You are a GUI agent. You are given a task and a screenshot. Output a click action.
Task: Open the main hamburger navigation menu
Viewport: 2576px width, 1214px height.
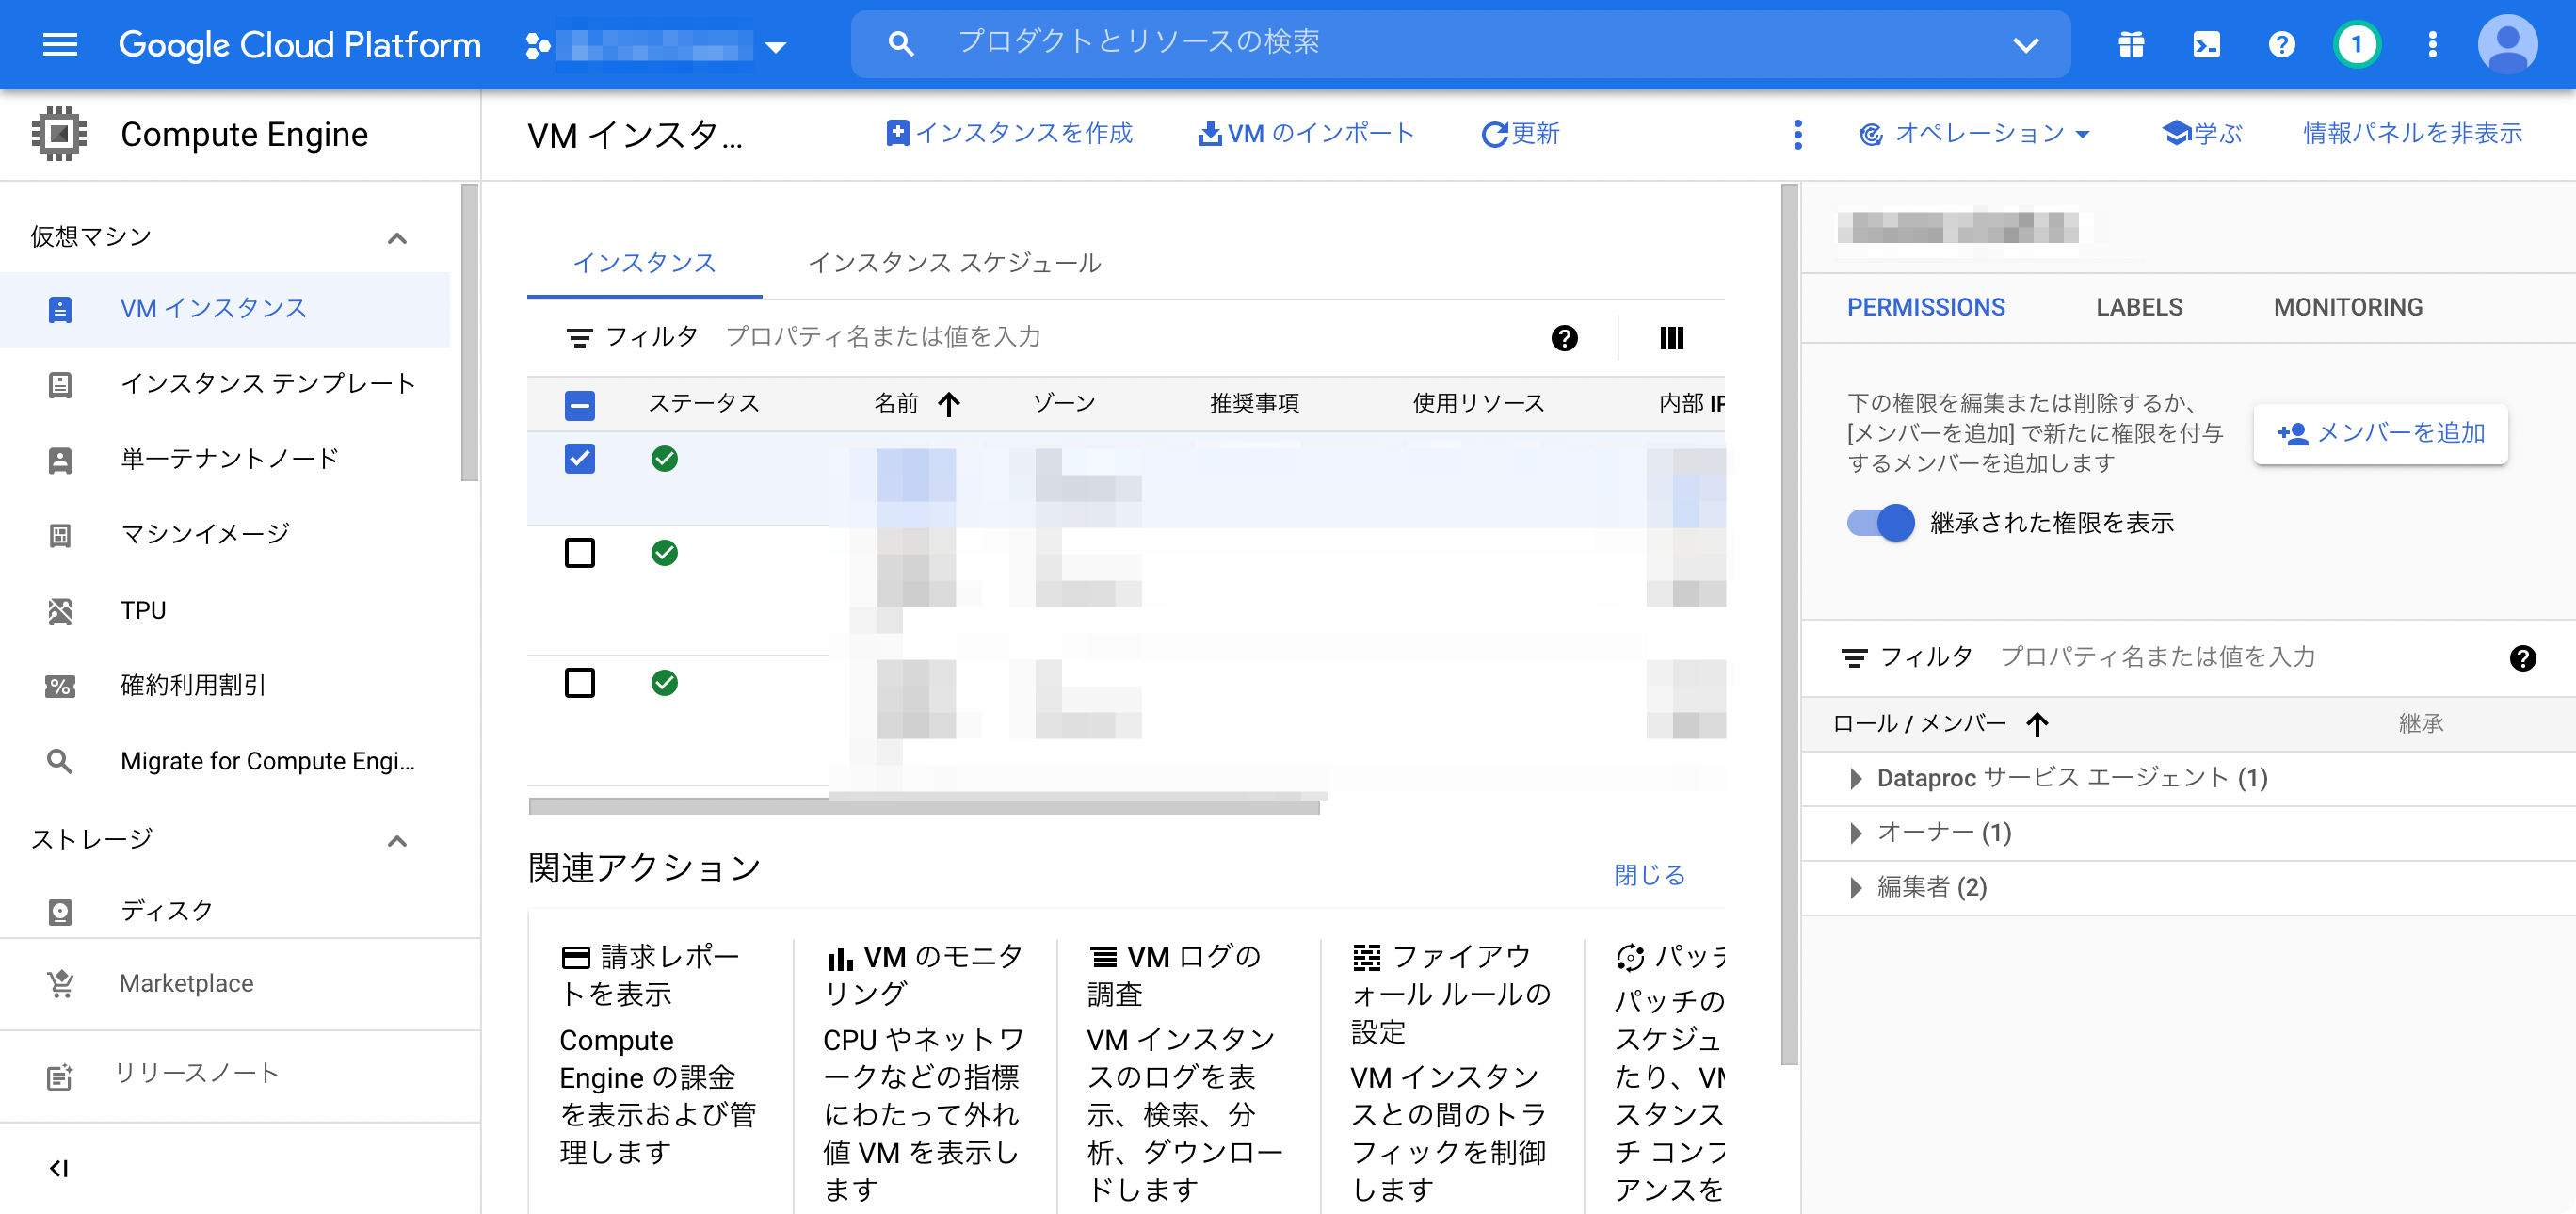tap(60, 44)
